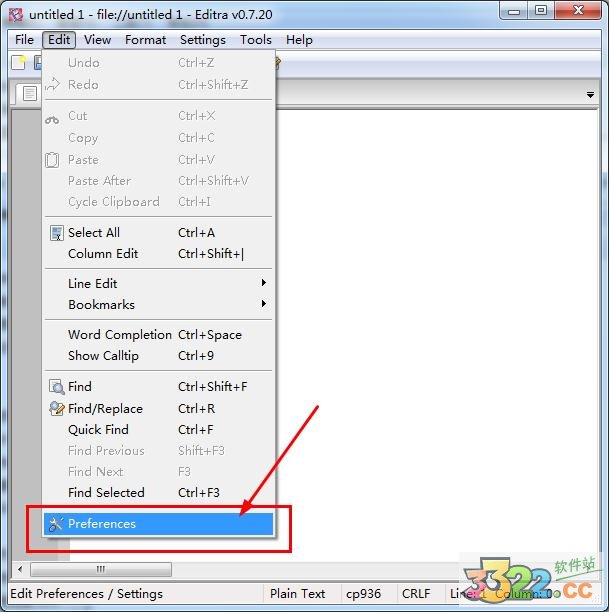Open the Format menu

pos(146,40)
